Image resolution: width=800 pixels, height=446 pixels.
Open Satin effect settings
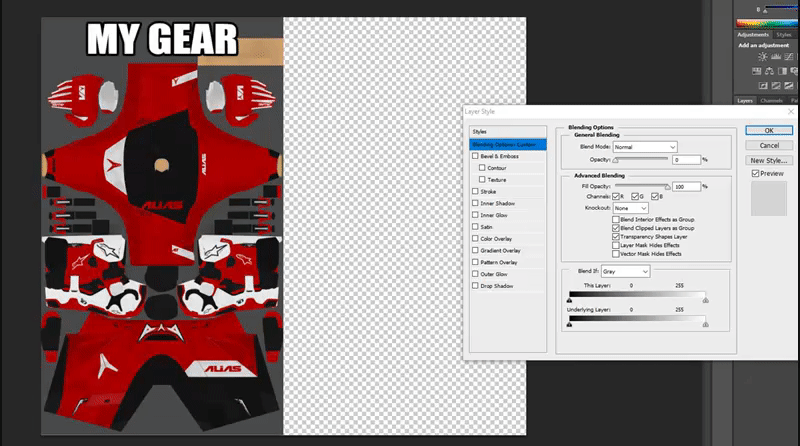click(x=486, y=227)
